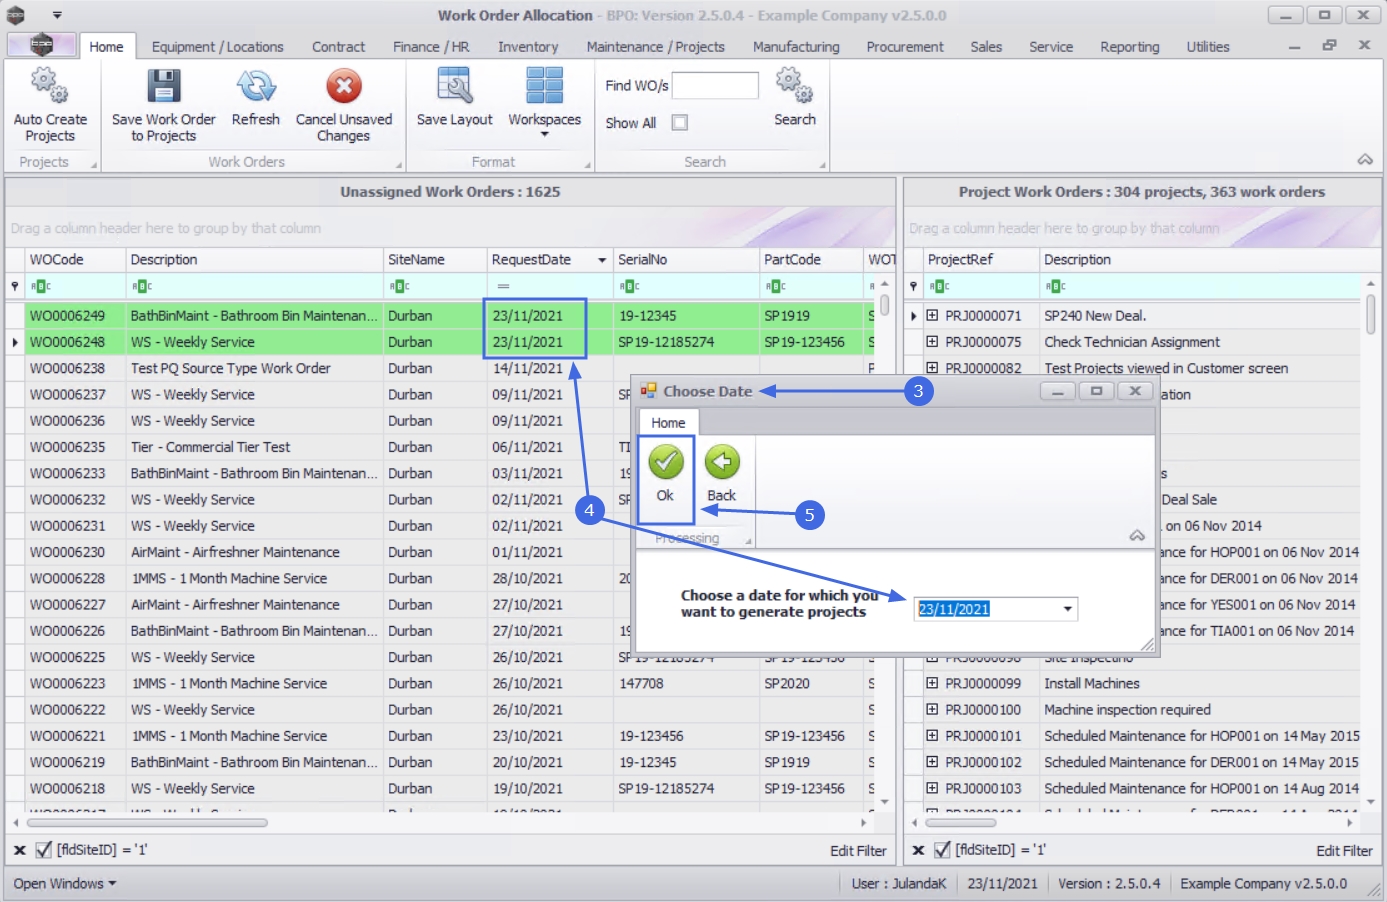Click the Unassigned Work Orders horizontal scrollbar
This screenshot has height=902, width=1387.
tap(147, 823)
